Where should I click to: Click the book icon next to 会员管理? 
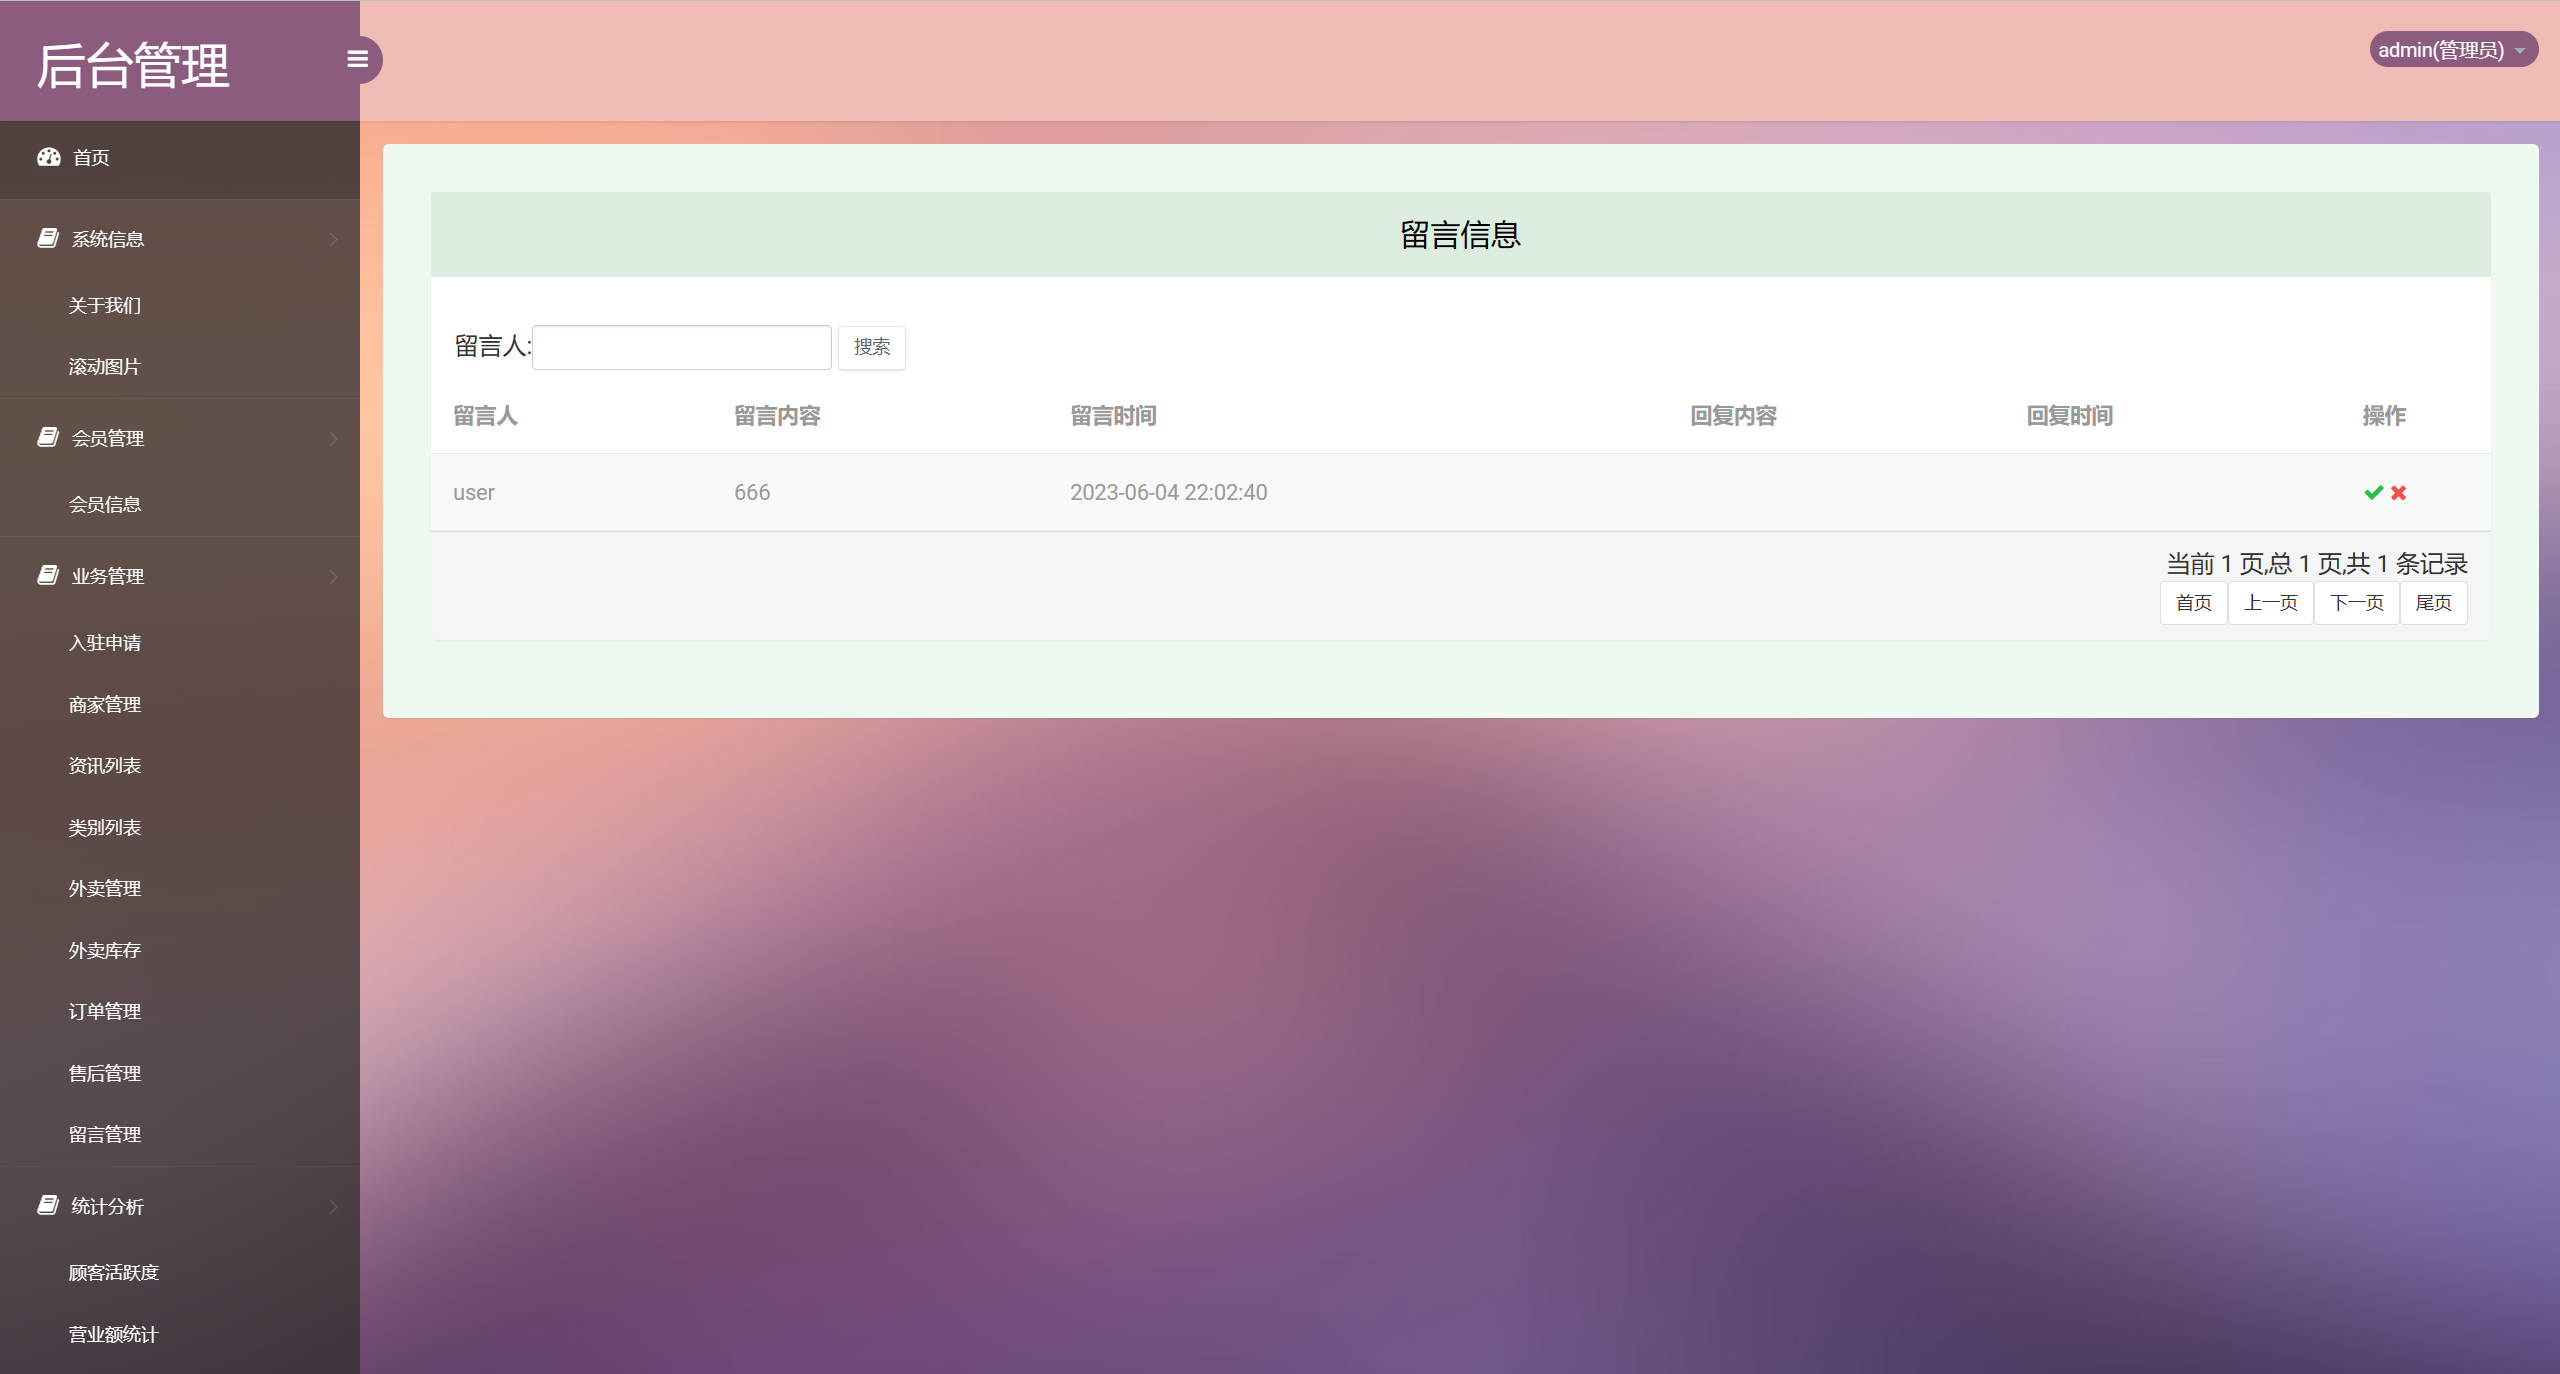47,437
